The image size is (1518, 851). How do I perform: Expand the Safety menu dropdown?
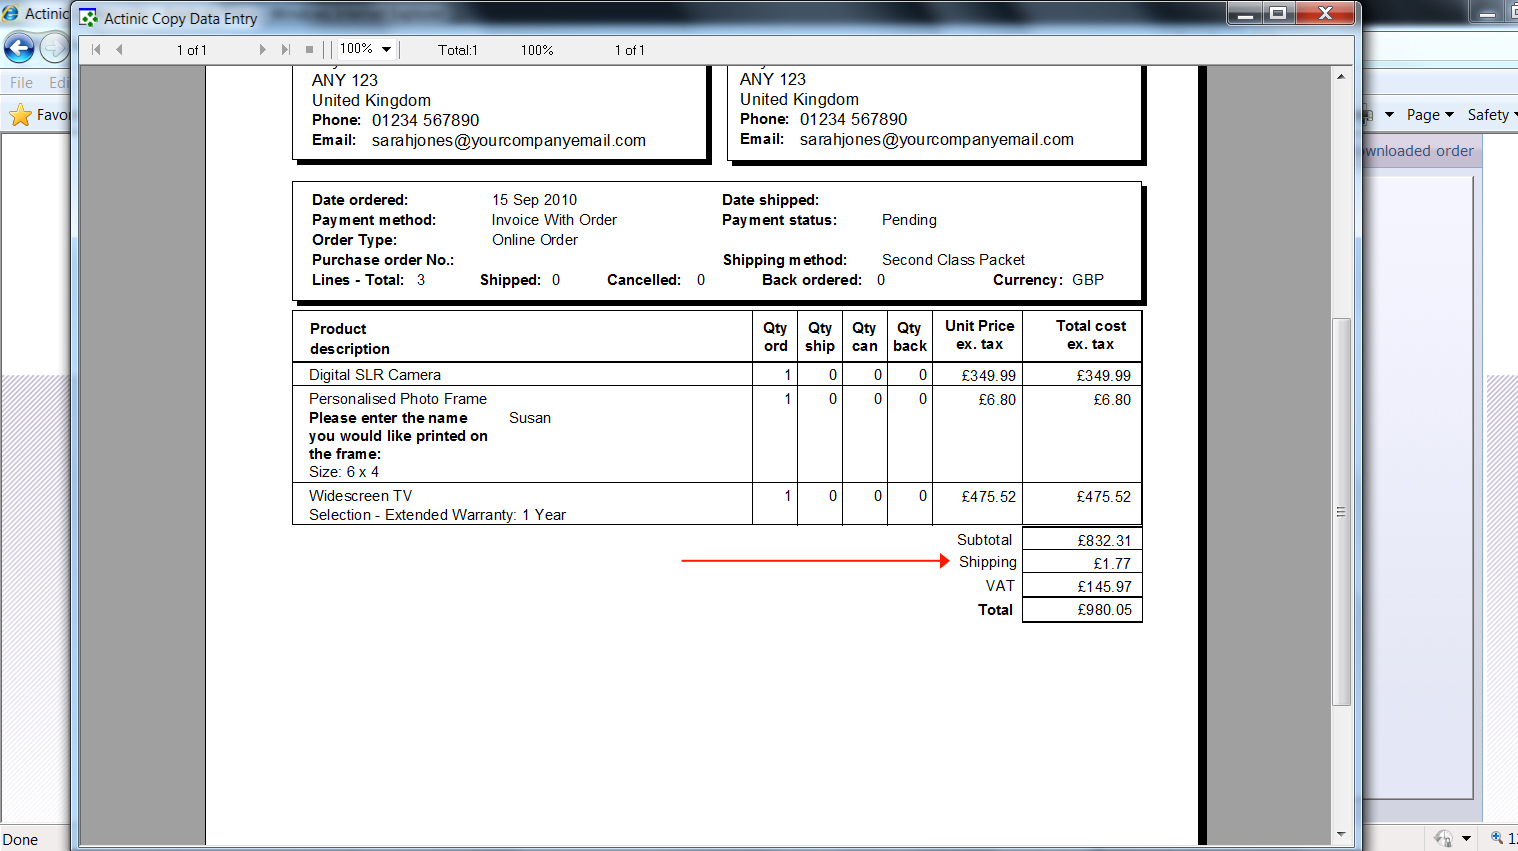(1491, 115)
